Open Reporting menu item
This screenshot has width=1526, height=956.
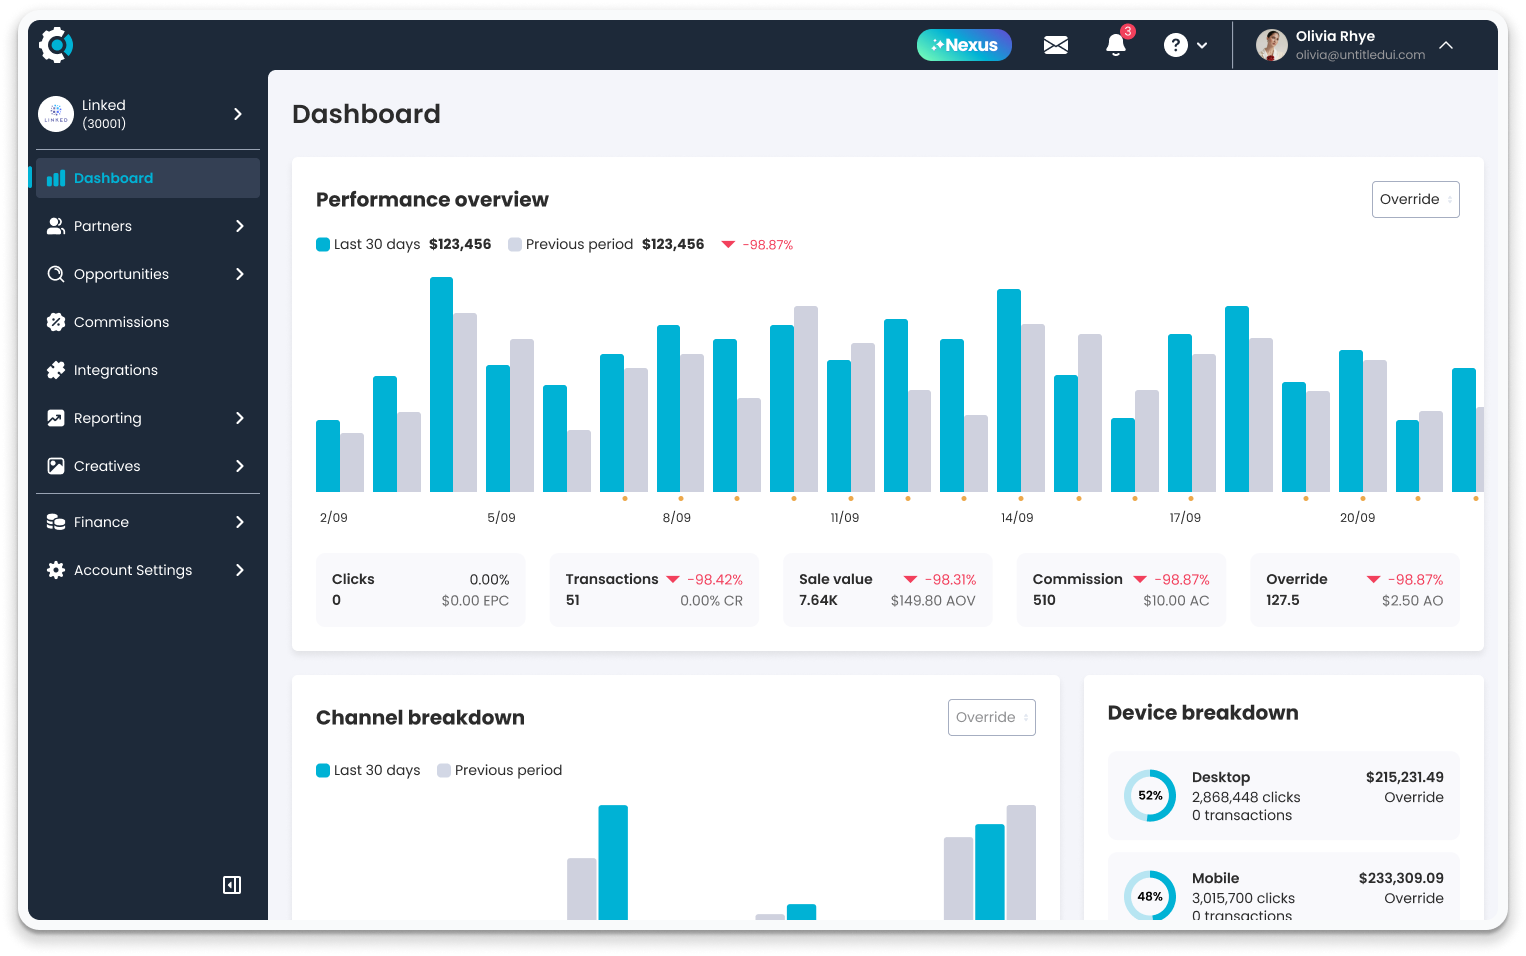[x=148, y=418]
